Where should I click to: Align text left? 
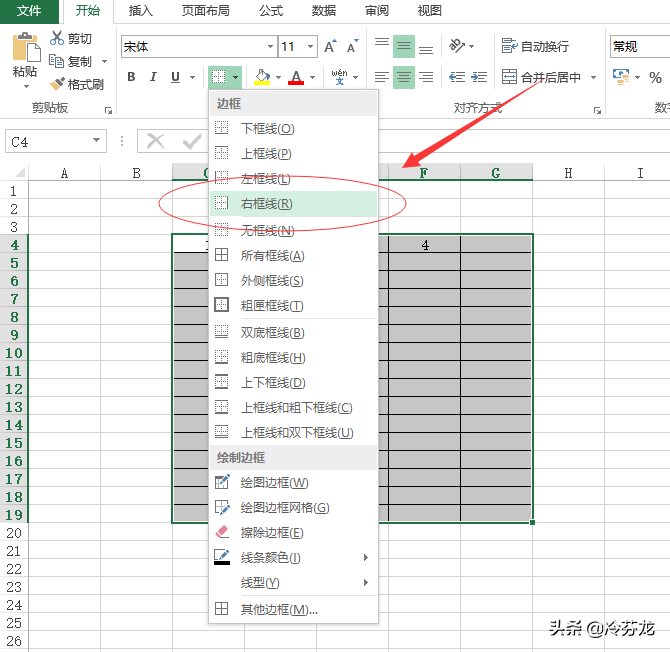point(382,77)
